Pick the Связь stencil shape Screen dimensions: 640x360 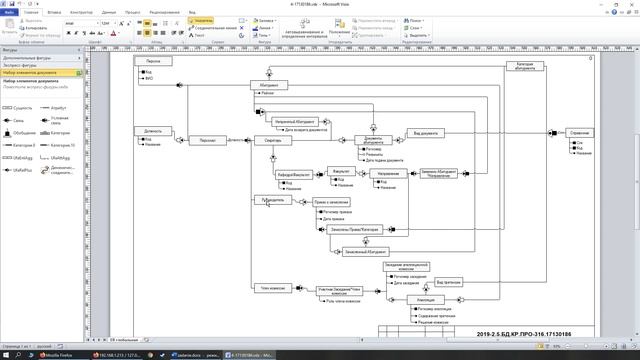pyautogui.click(x=13, y=121)
